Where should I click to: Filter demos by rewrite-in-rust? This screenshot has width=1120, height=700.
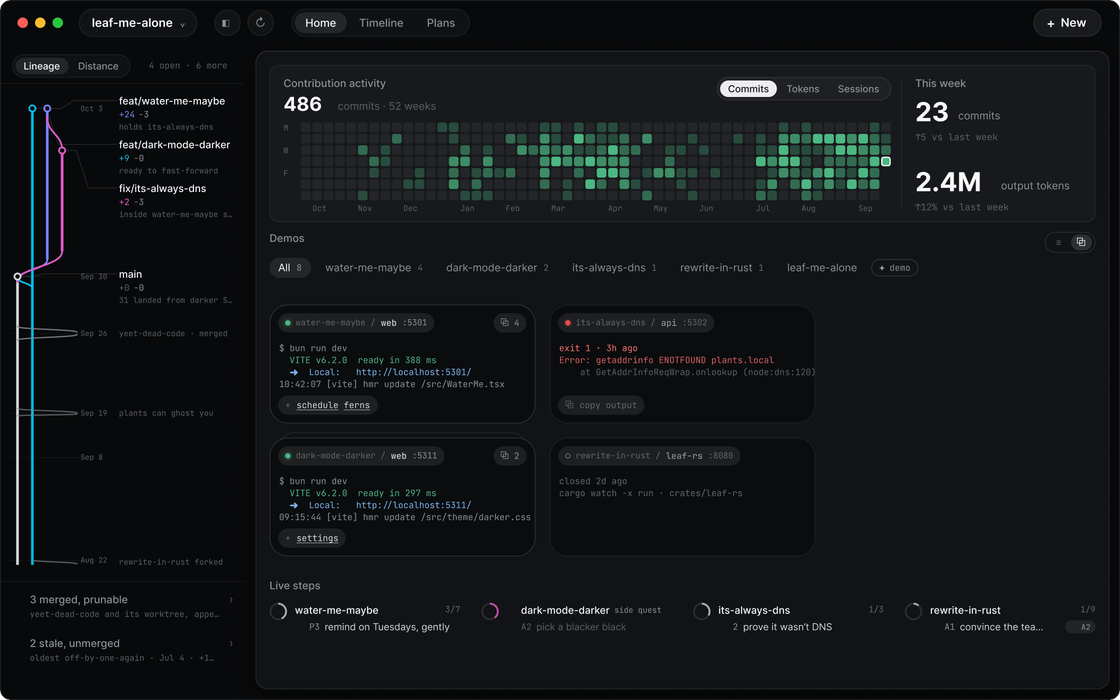(721, 268)
